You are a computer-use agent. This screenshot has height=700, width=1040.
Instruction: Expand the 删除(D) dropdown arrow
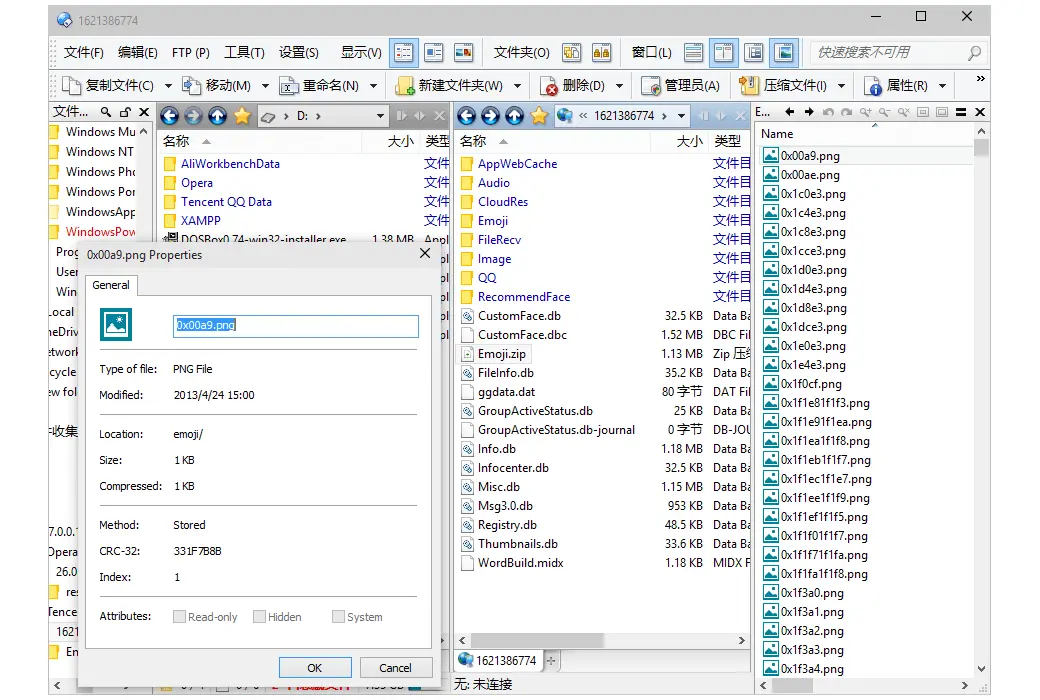click(619, 86)
